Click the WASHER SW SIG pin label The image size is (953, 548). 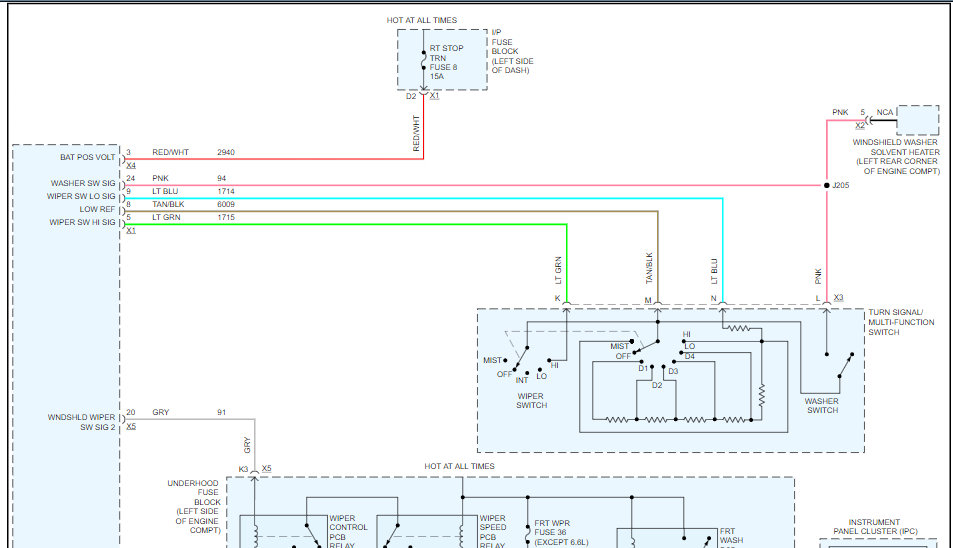coord(83,183)
